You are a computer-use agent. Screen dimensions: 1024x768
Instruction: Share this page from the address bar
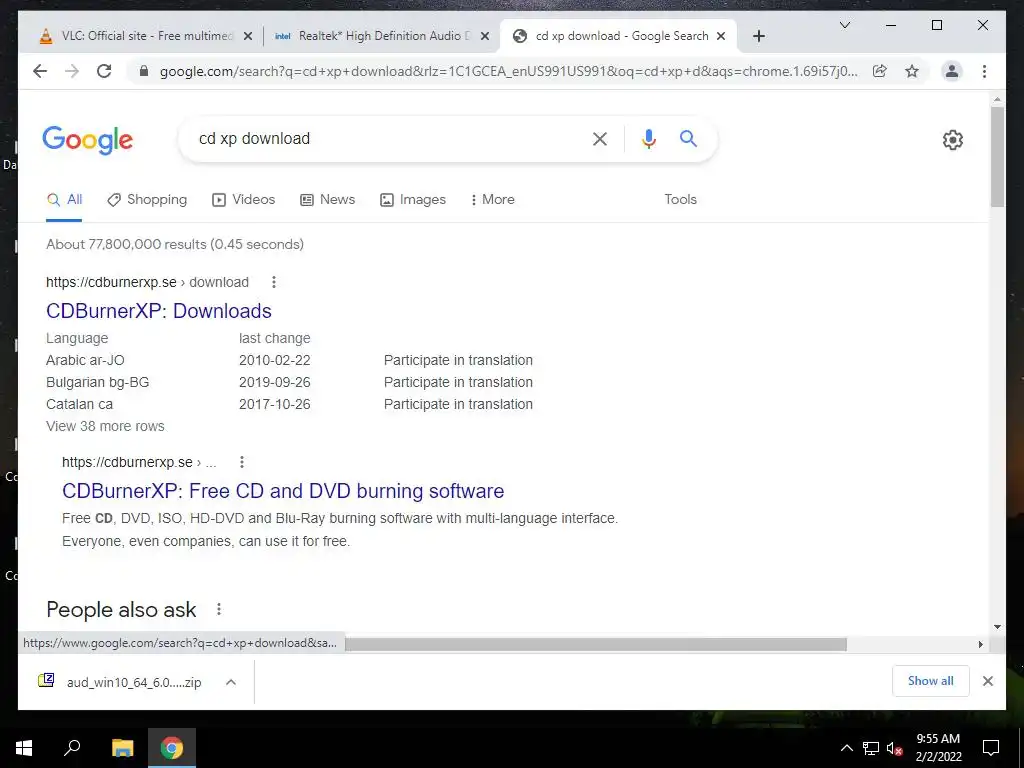point(880,71)
